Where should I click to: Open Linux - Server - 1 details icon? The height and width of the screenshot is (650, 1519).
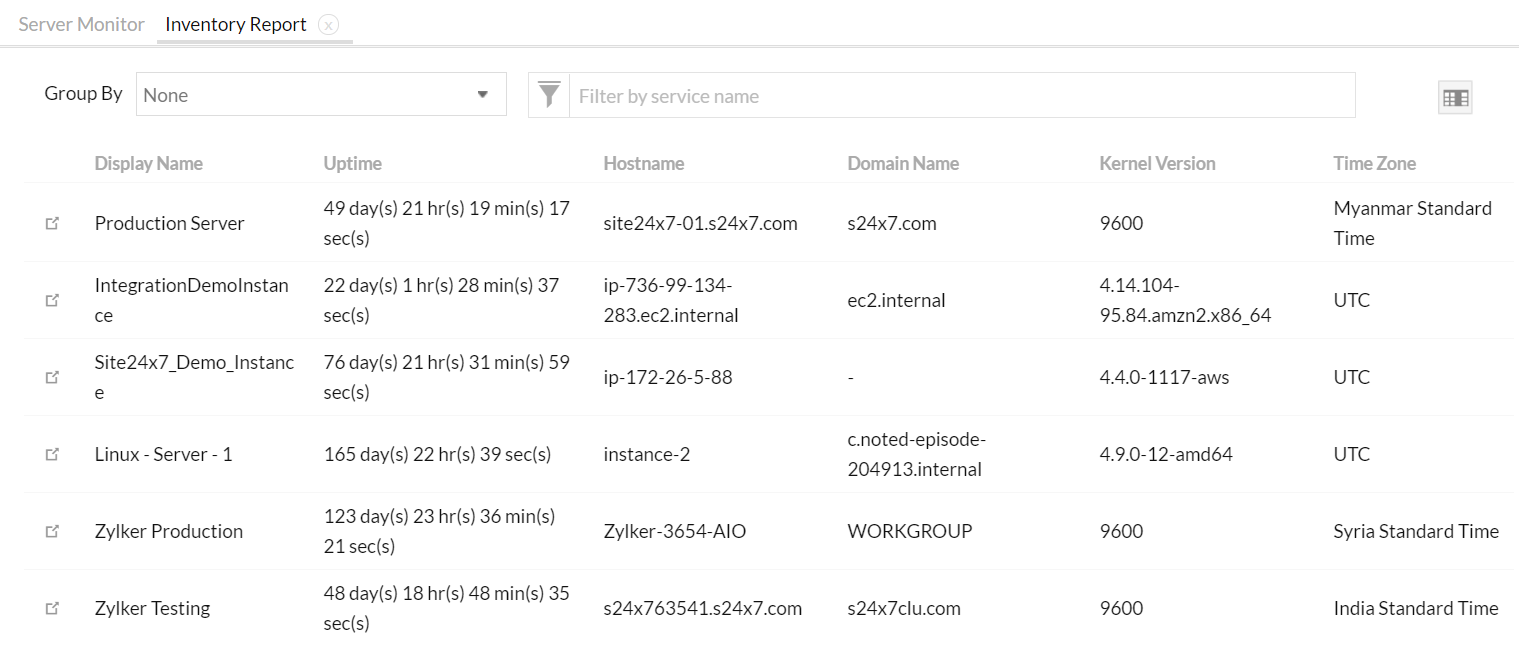point(52,454)
